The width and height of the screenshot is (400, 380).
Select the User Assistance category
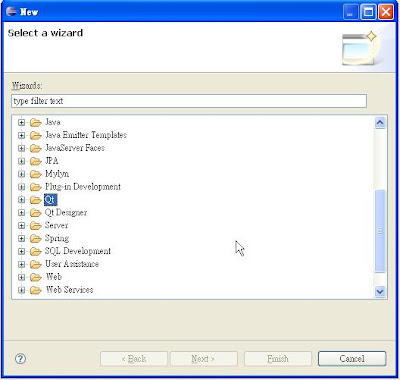pyautogui.click(x=72, y=264)
